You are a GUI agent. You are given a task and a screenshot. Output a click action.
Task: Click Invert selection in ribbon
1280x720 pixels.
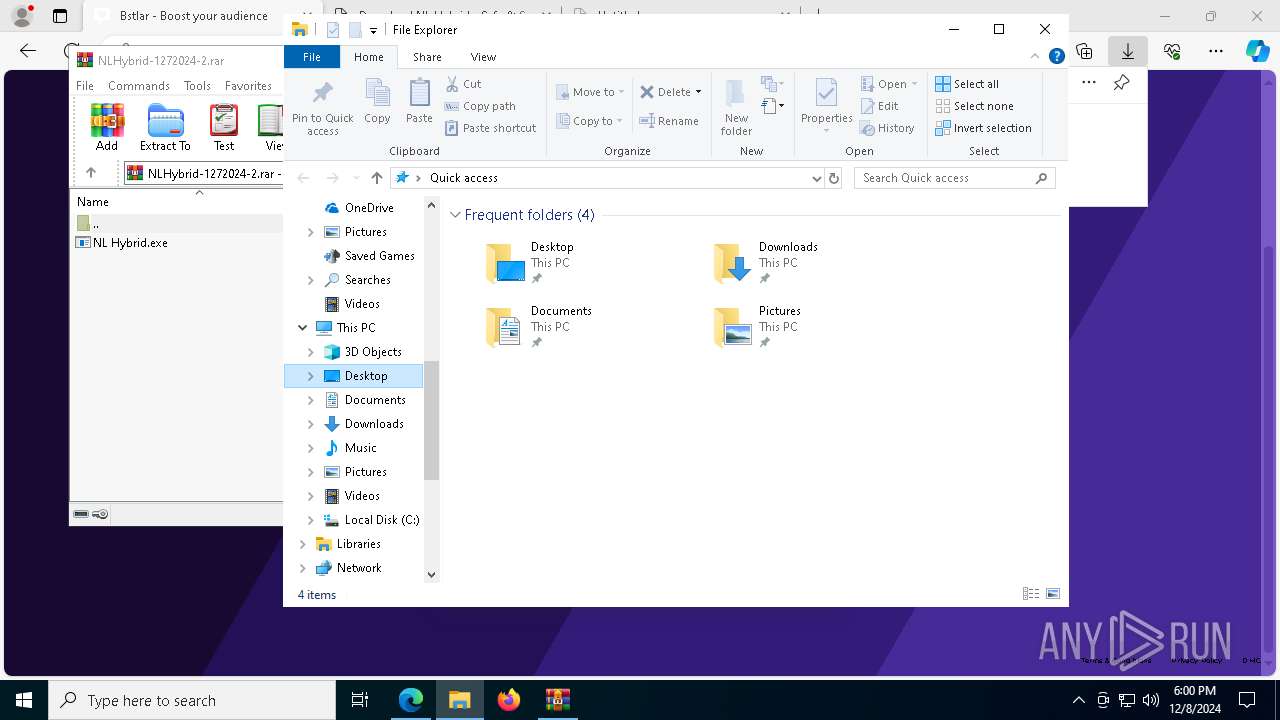tap(983, 128)
